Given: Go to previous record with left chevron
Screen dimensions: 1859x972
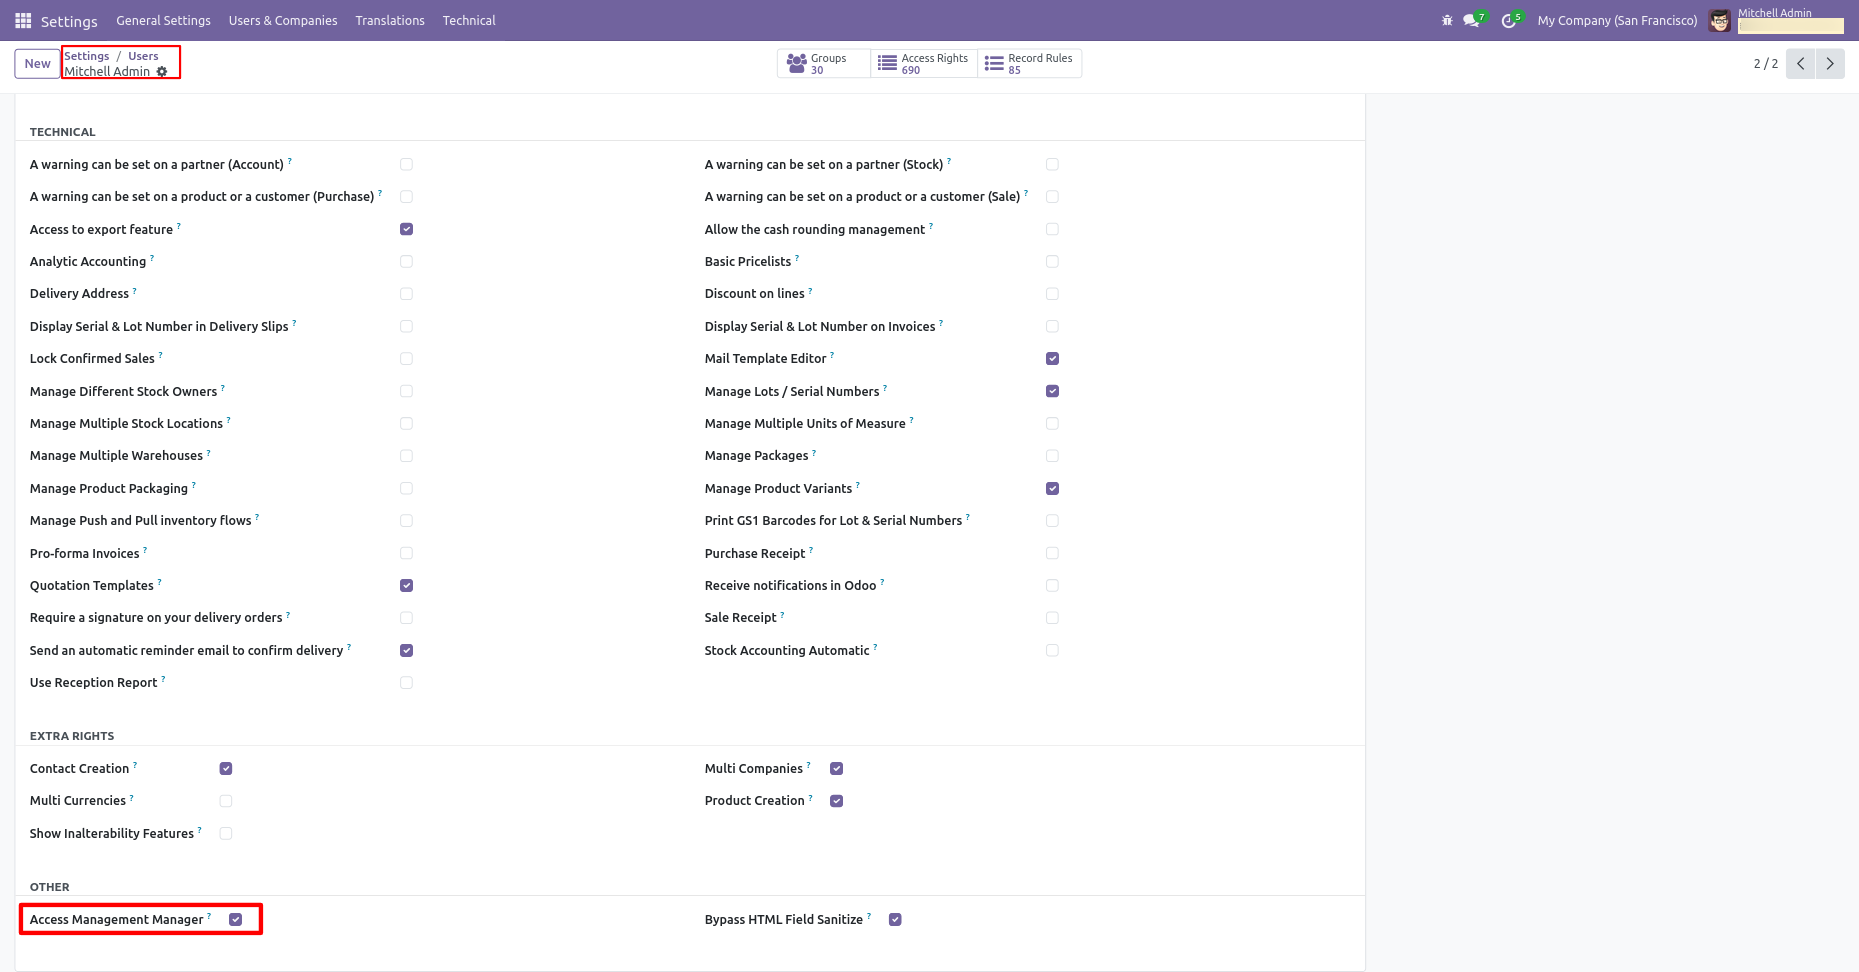Looking at the screenshot, I should [1800, 63].
